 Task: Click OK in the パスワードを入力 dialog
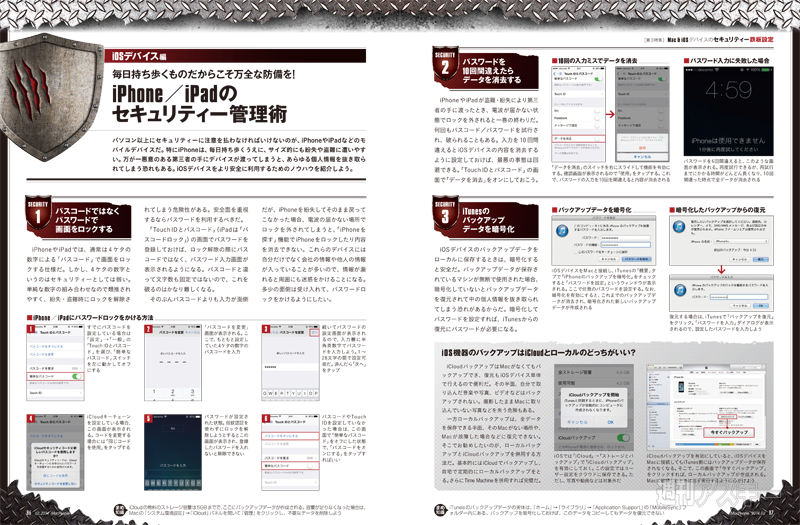(x=760, y=306)
